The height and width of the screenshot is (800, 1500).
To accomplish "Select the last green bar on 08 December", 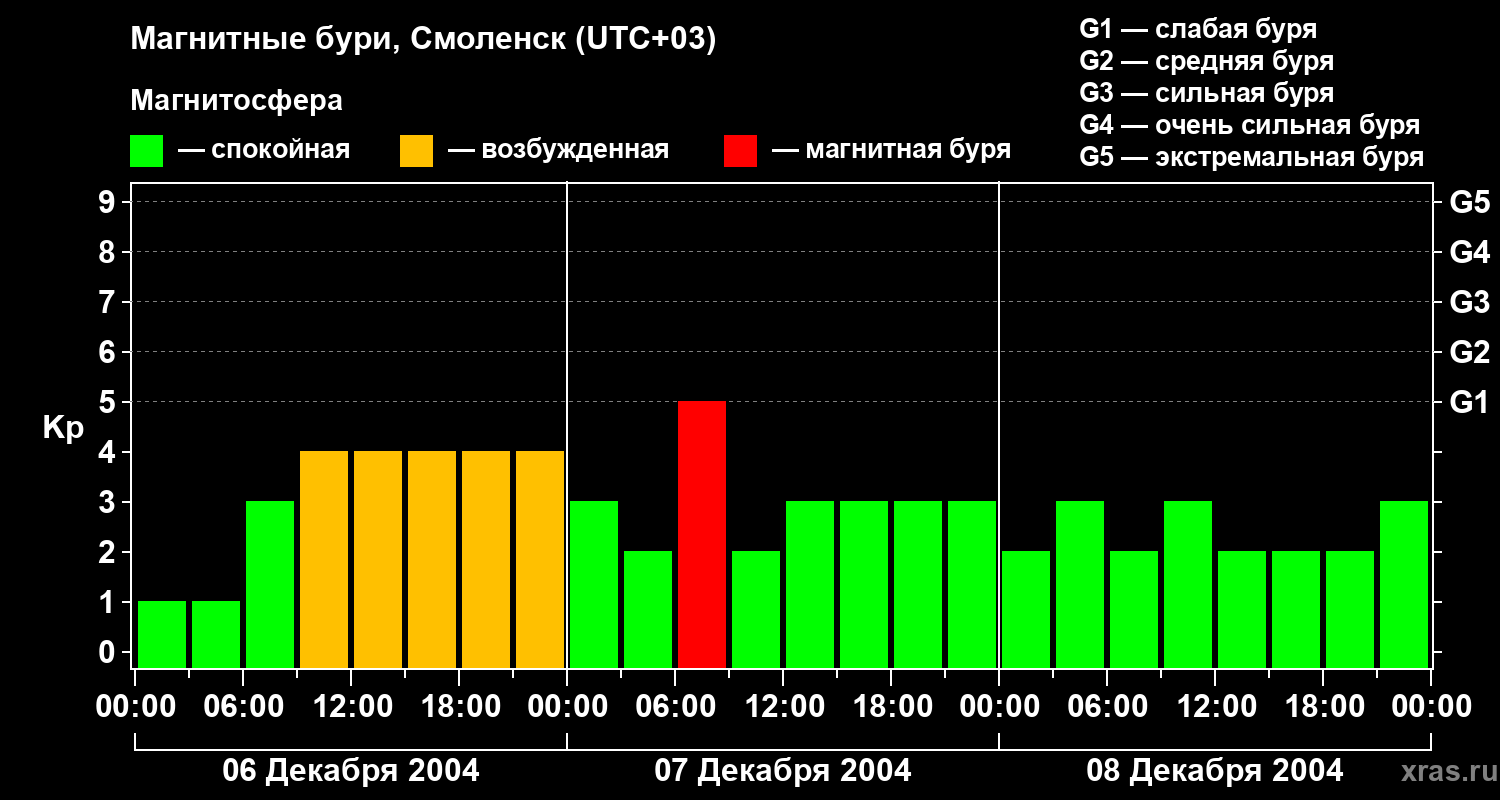I will (x=1404, y=584).
